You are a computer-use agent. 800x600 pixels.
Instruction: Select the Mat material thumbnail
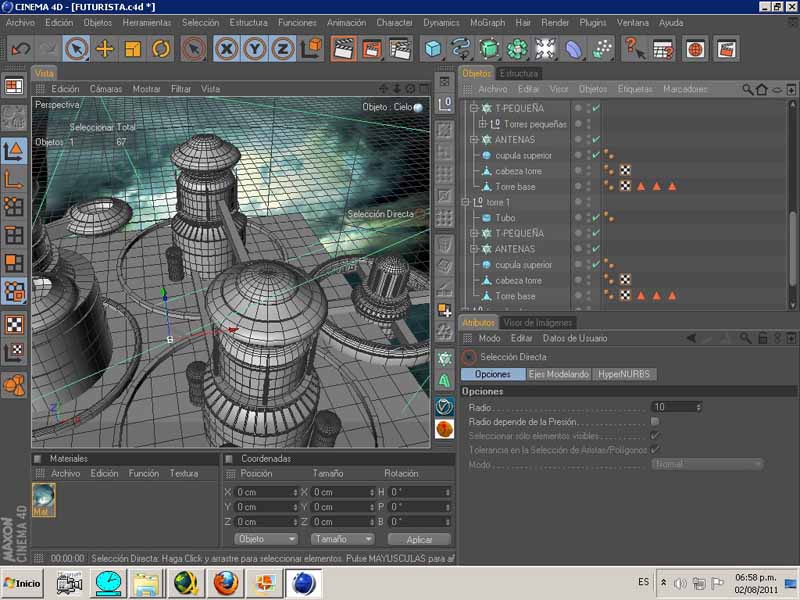click(x=43, y=499)
